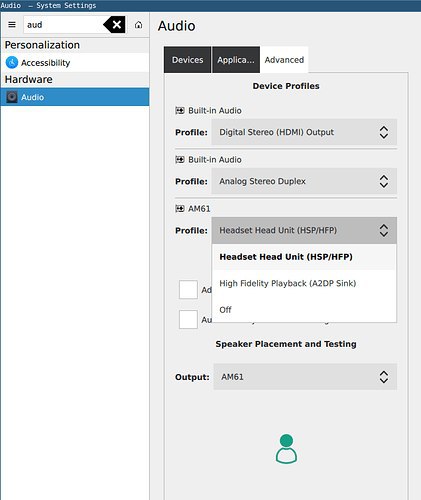Viewport: 421px width, 500px height.
Task: Click the "Output:" label
Action: click(192, 377)
